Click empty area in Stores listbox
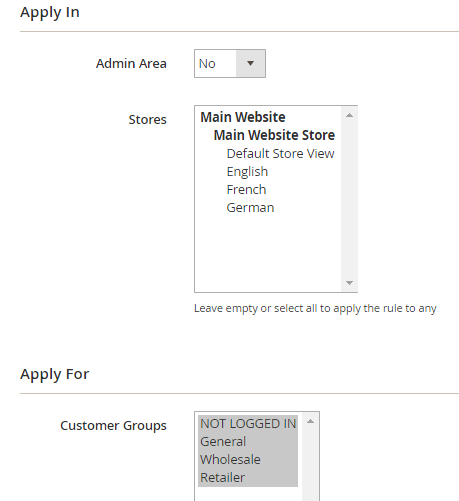The width and height of the screenshot is (459, 501). [268, 253]
